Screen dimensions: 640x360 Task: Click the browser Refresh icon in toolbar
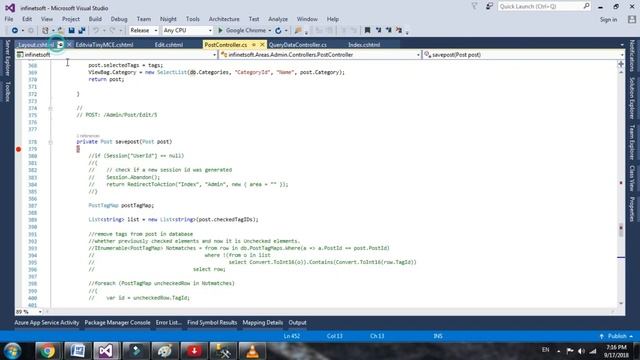278,30
